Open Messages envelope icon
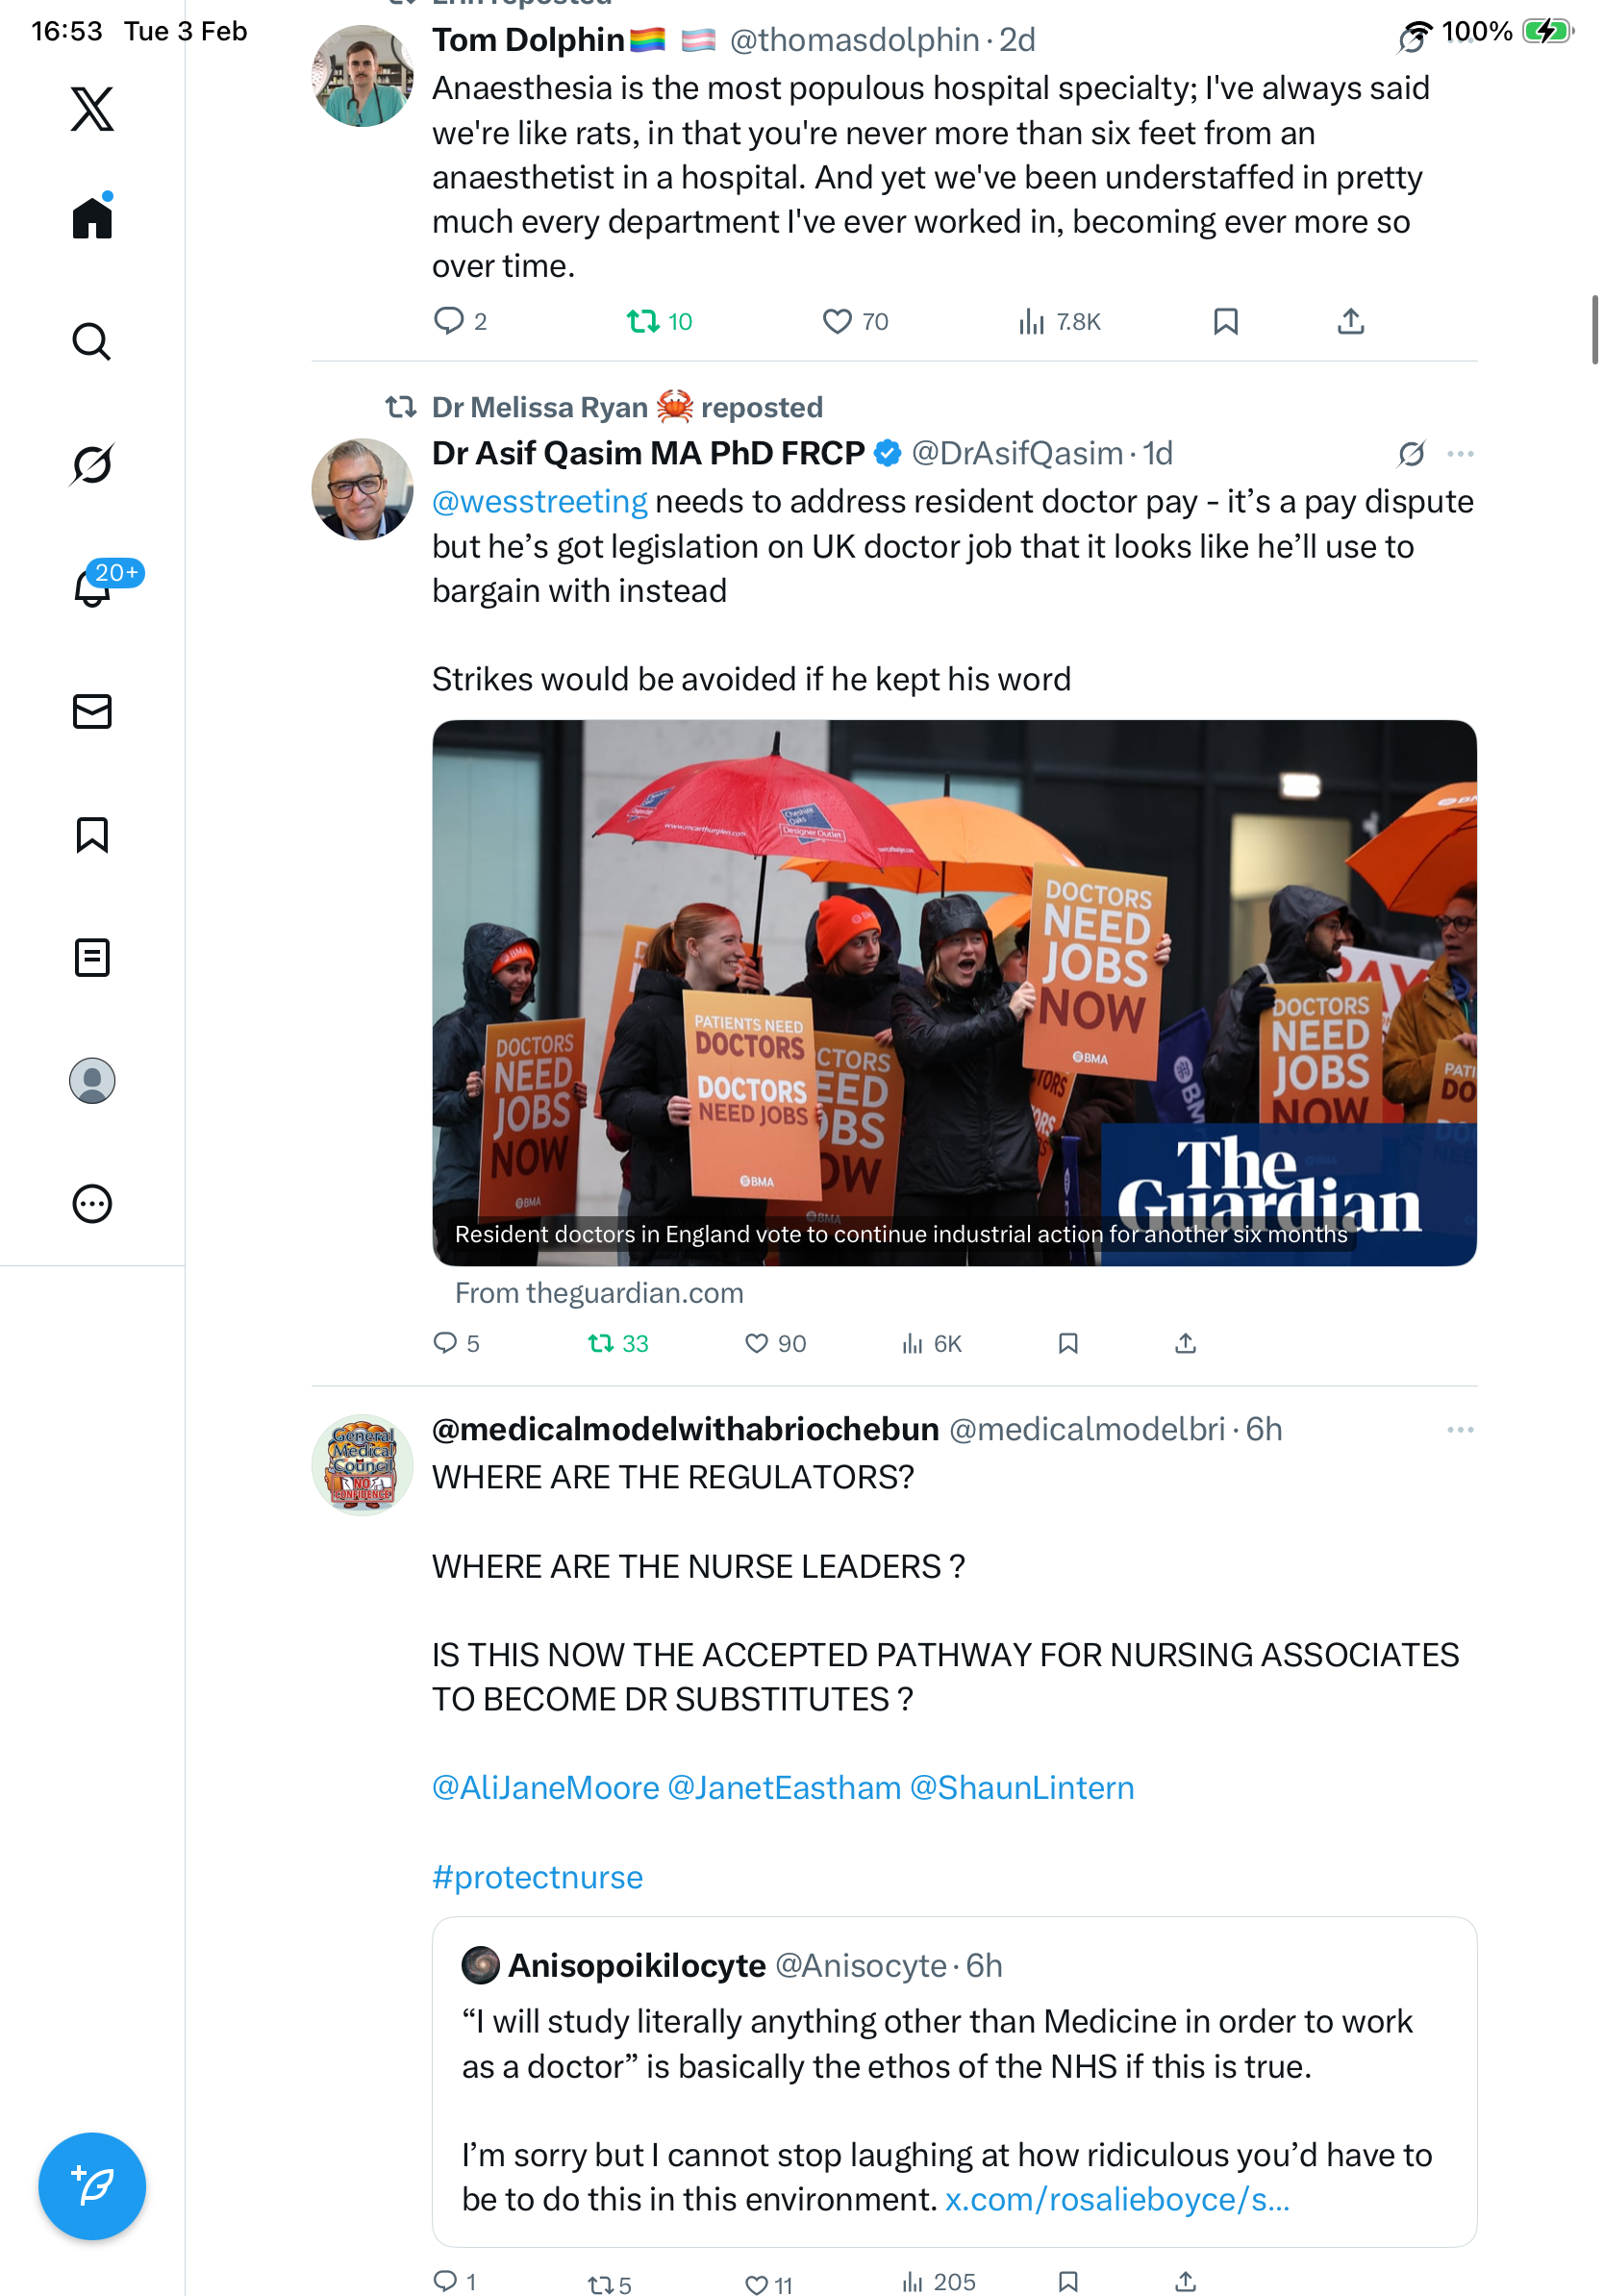 92,711
